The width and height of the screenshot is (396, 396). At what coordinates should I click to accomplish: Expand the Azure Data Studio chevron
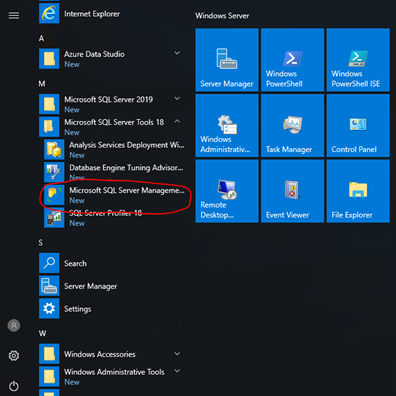coord(177,53)
